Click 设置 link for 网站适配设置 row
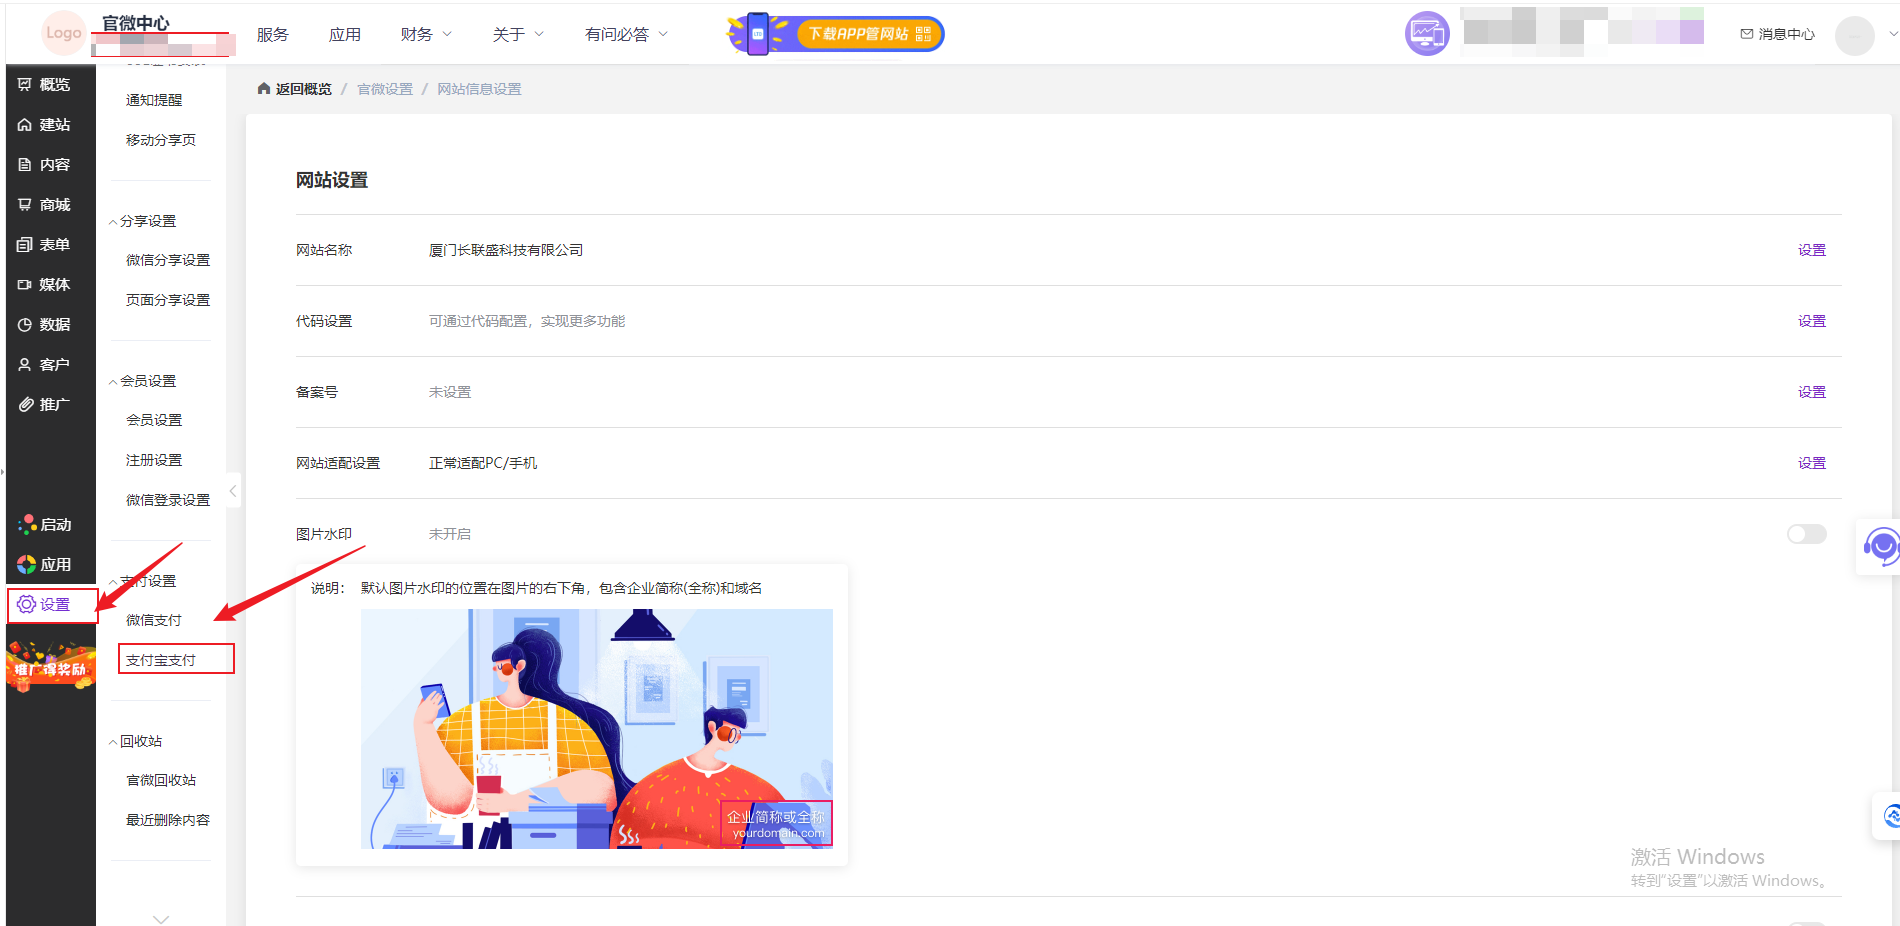The image size is (1900, 926). 1812,463
